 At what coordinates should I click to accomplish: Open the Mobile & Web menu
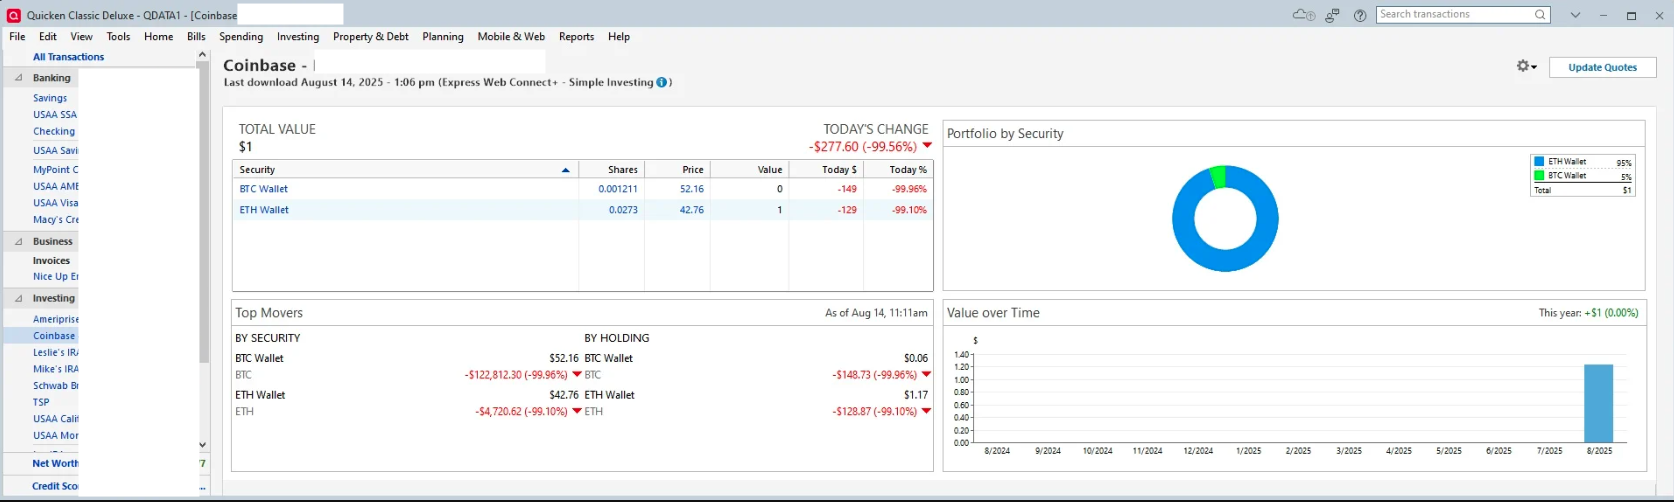511,36
